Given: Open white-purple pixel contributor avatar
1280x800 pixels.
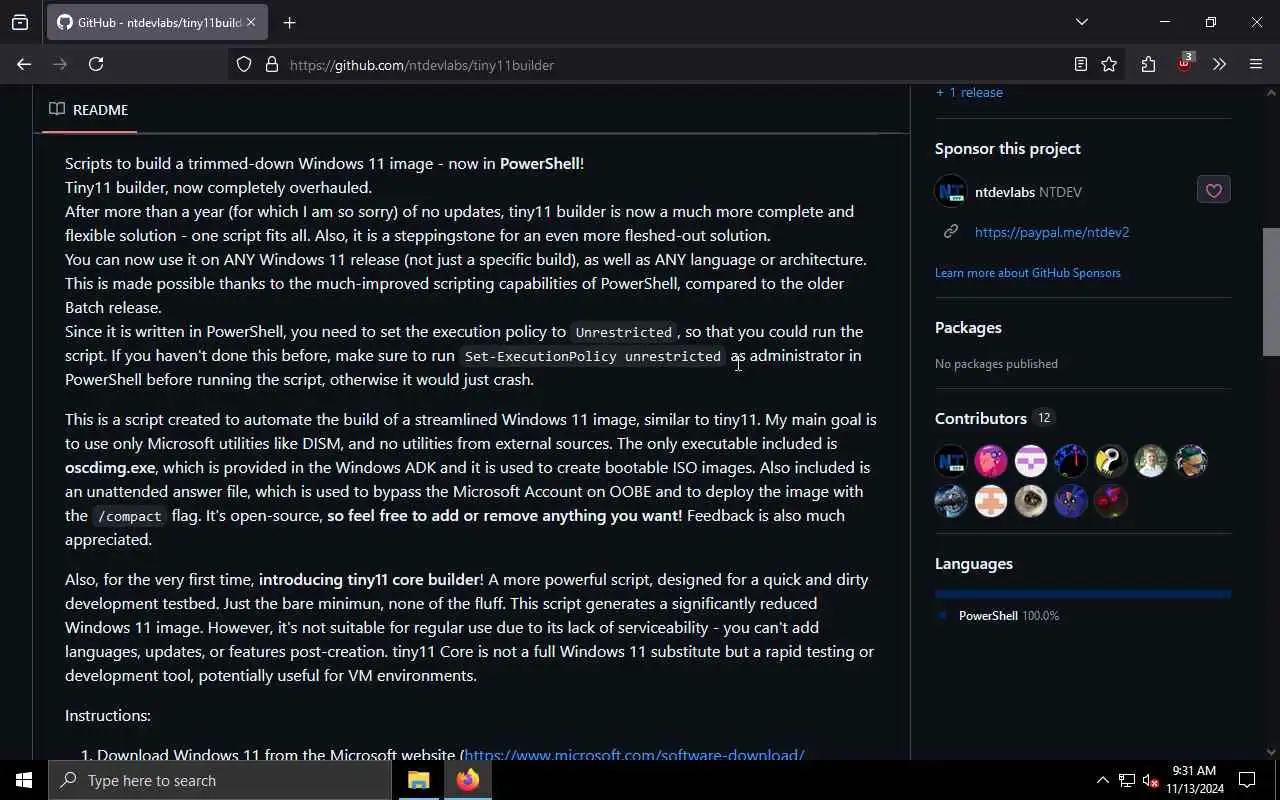Looking at the screenshot, I should point(1031,461).
